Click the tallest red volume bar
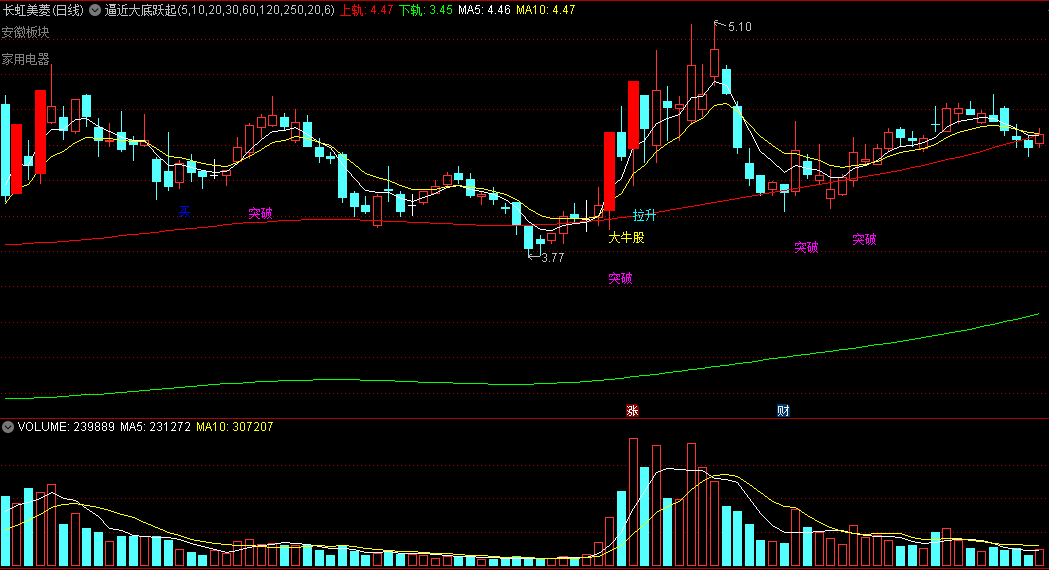The height and width of the screenshot is (570, 1049). click(x=633, y=502)
